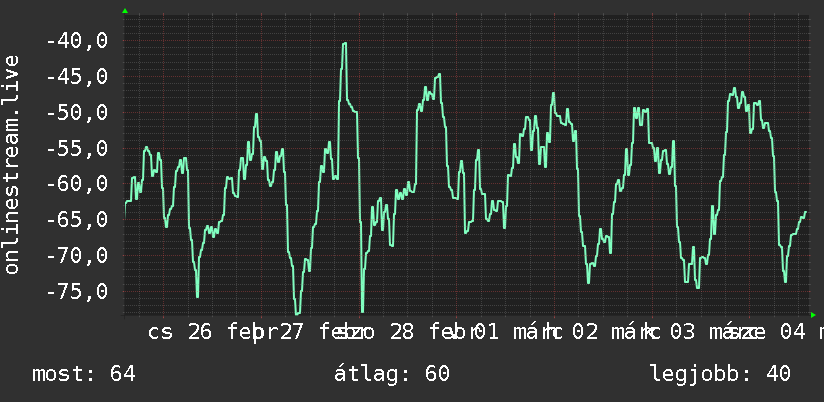Click the -75,0 y-axis label
The height and width of the screenshot is (402, 824).
77,292
